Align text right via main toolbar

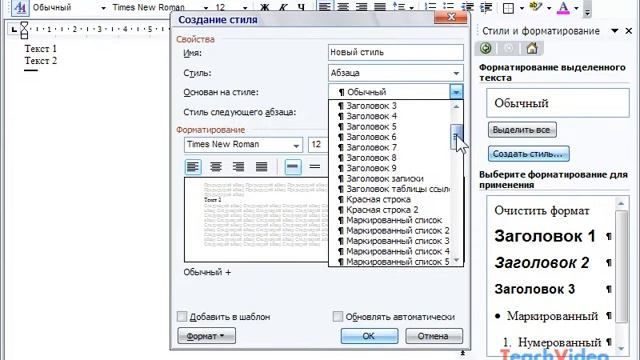pos(361,7)
